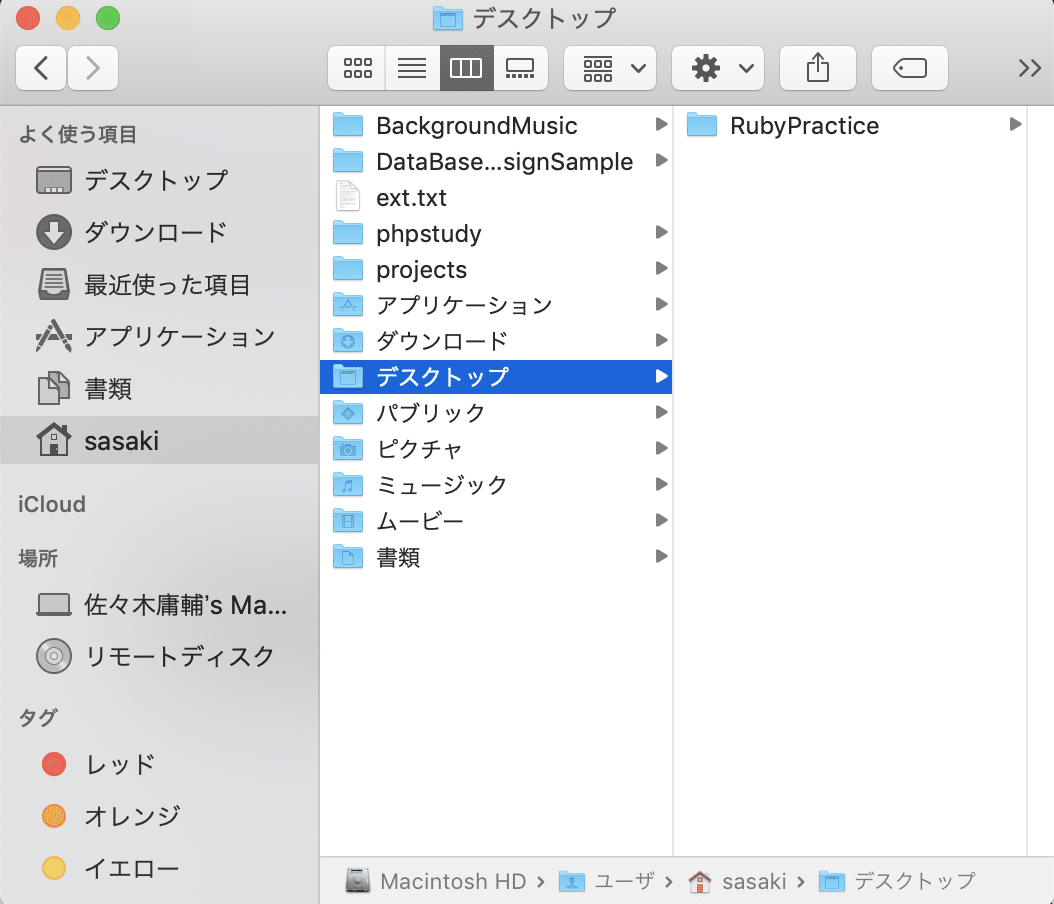Select the ミュージック folder icon

[x=348, y=485]
